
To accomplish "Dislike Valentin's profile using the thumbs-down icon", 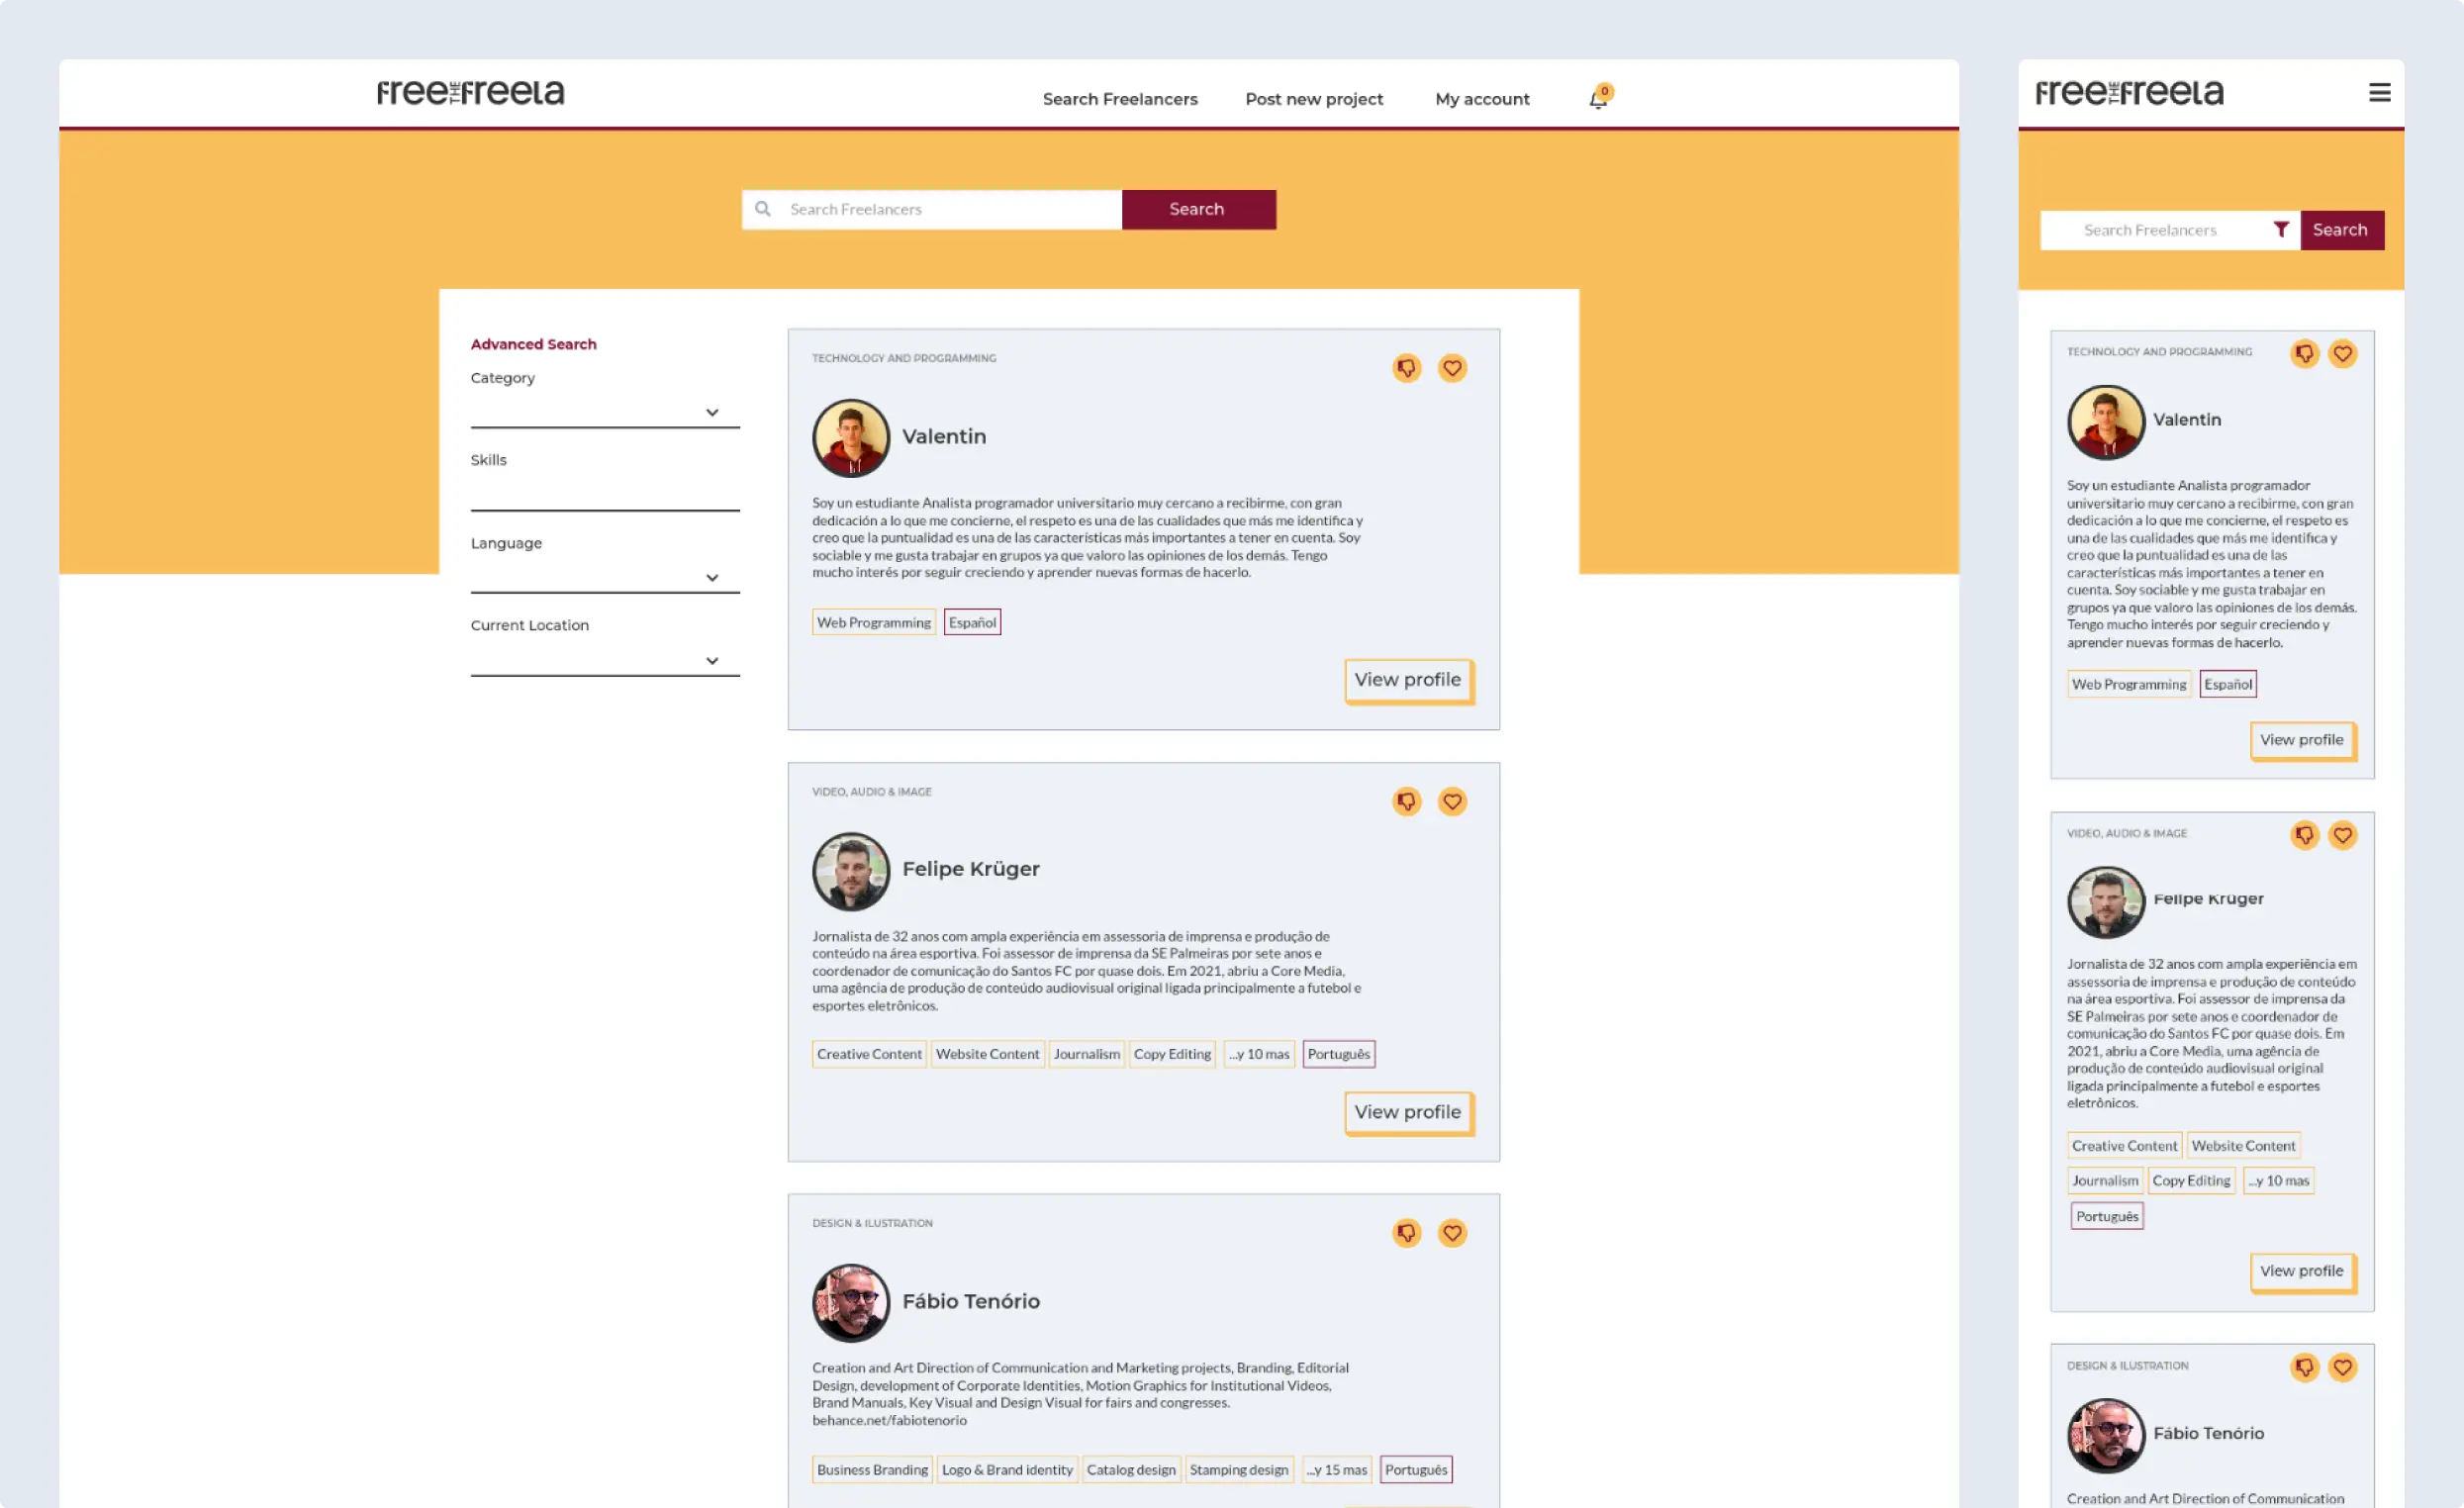I will click(1406, 368).
